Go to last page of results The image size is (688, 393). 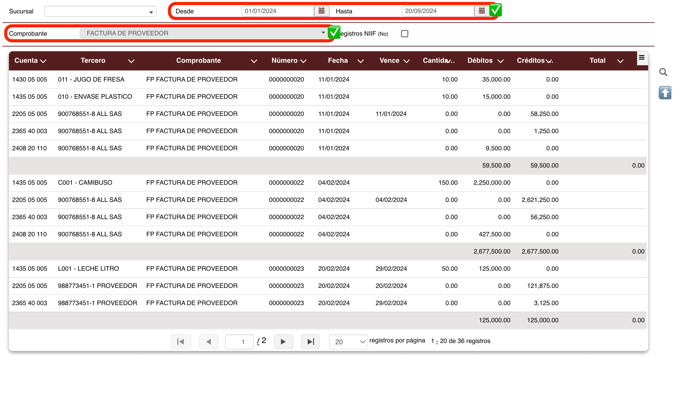pos(310,342)
